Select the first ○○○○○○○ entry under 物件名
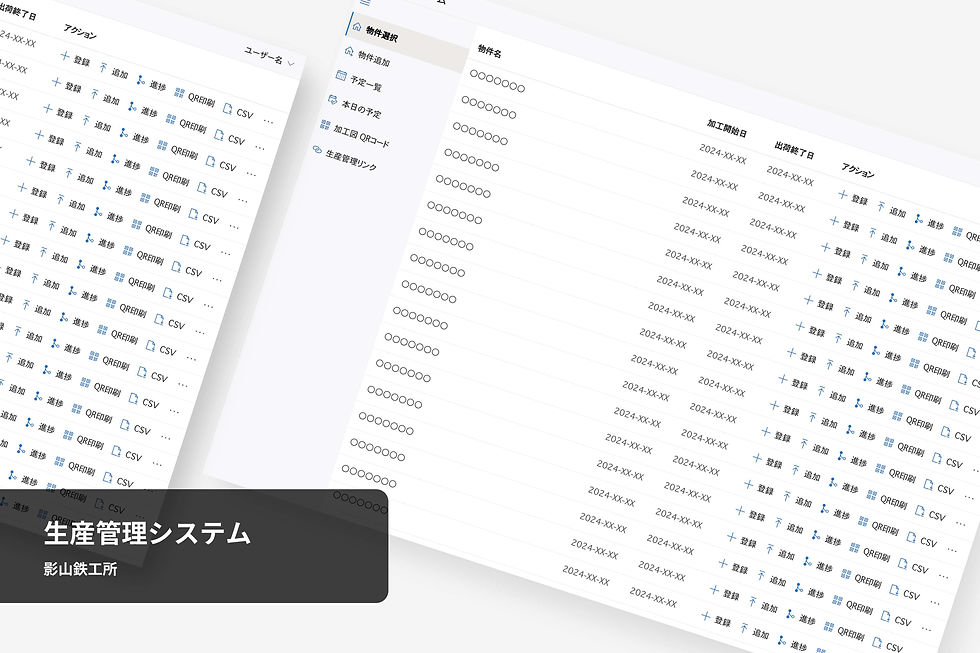Viewport: 980px width, 653px height. pos(498,81)
